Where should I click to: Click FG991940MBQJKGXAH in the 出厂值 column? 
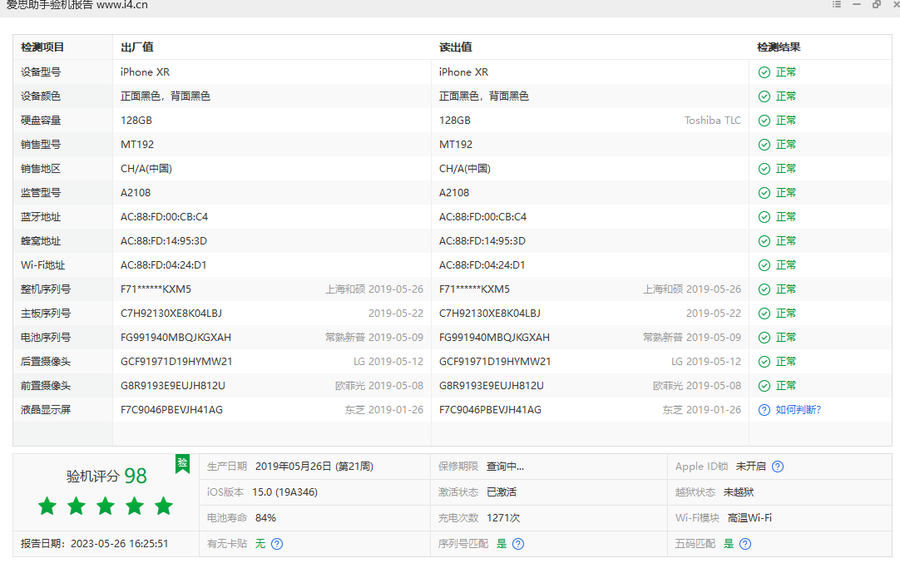[176, 338]
